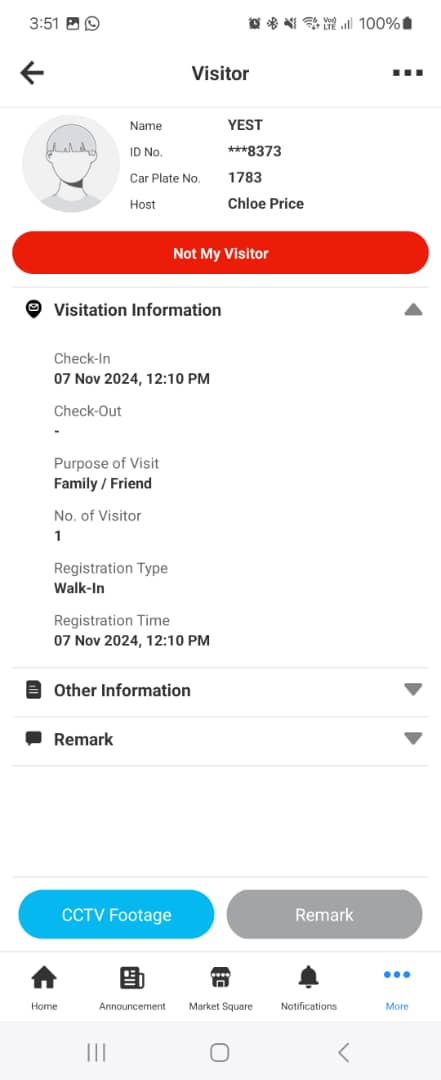Tap the back arrow in the header
This screenshot has width=441, height=1080.
coord(32,73)
